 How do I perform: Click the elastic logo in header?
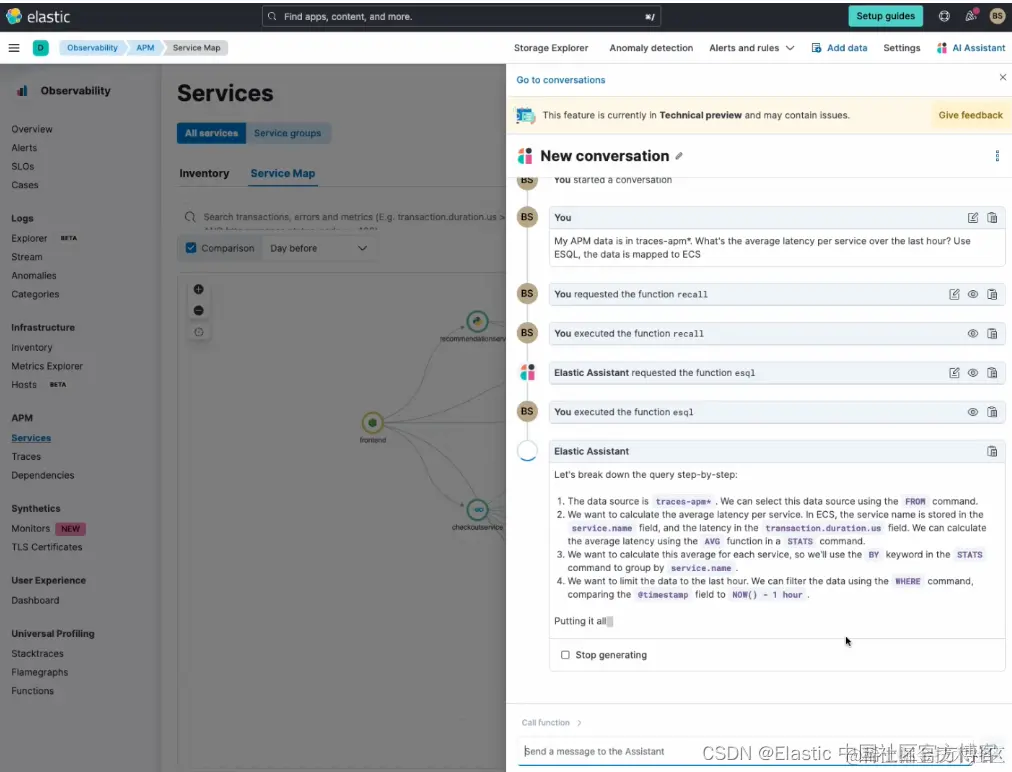pyautogui.click(x=38, y=16)
